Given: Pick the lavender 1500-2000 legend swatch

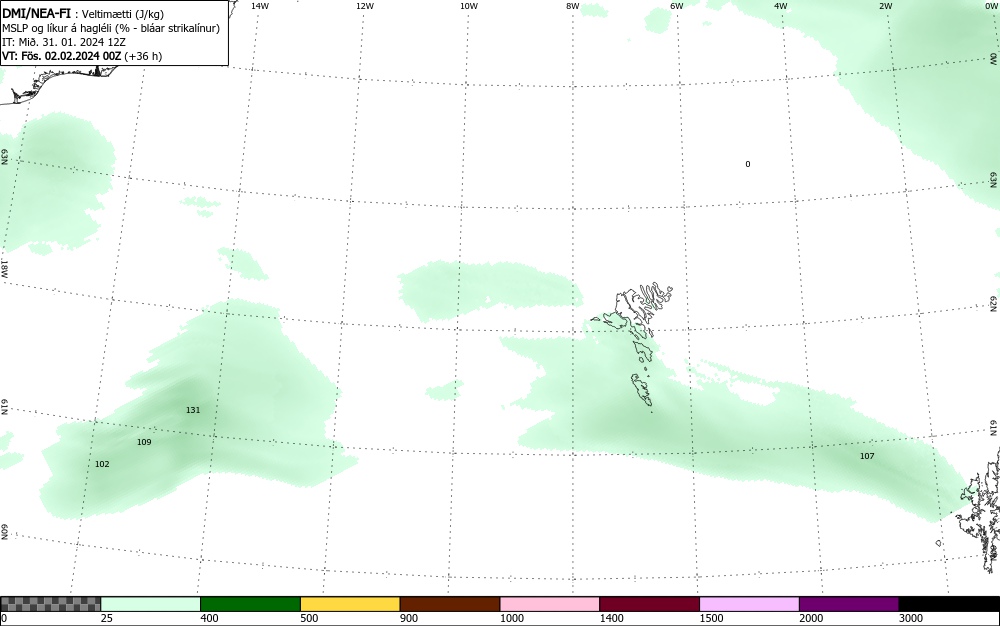Looking at the screenshot, I should tap(749, 604).
